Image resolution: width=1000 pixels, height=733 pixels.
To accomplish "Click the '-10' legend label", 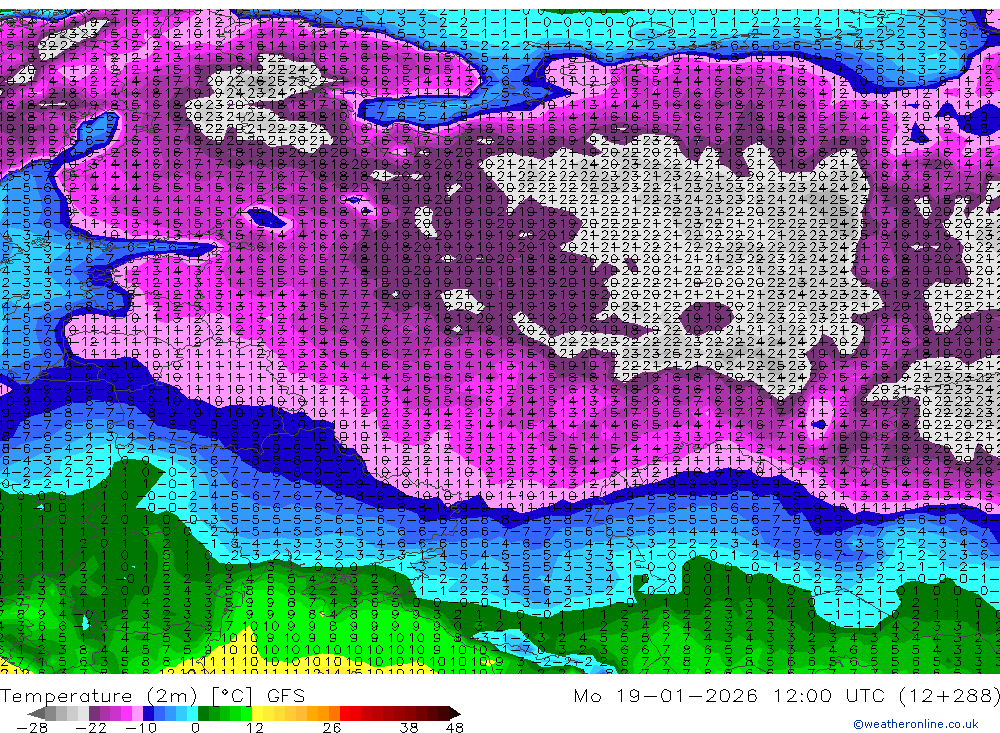I will (141, 728).
